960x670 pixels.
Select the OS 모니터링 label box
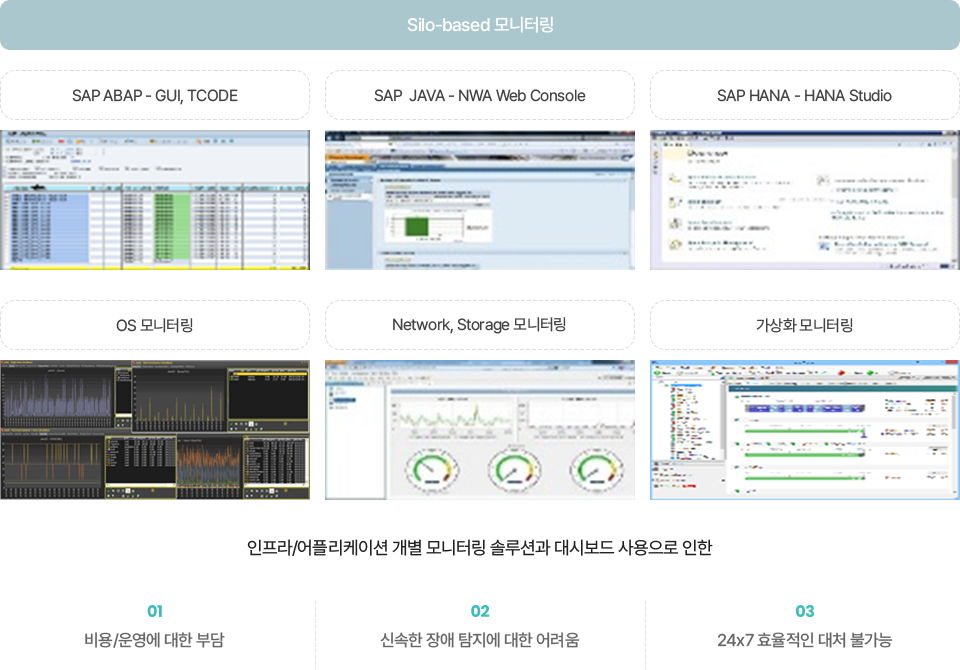155,325
